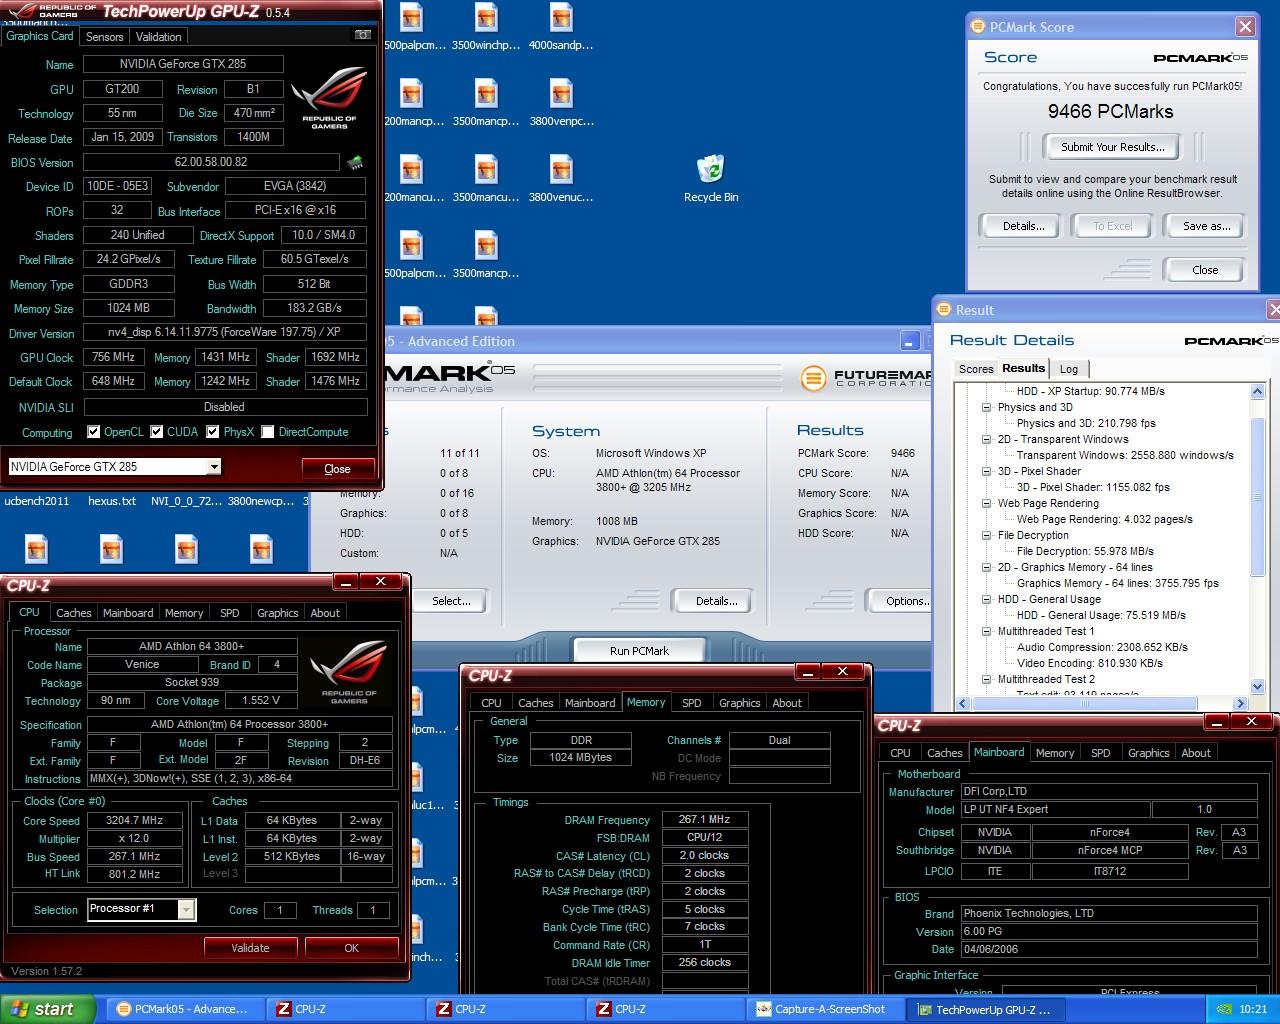Click the BIOS save chip icon in GPU-Z
1280x1024 pixels.
pos(354,162)
